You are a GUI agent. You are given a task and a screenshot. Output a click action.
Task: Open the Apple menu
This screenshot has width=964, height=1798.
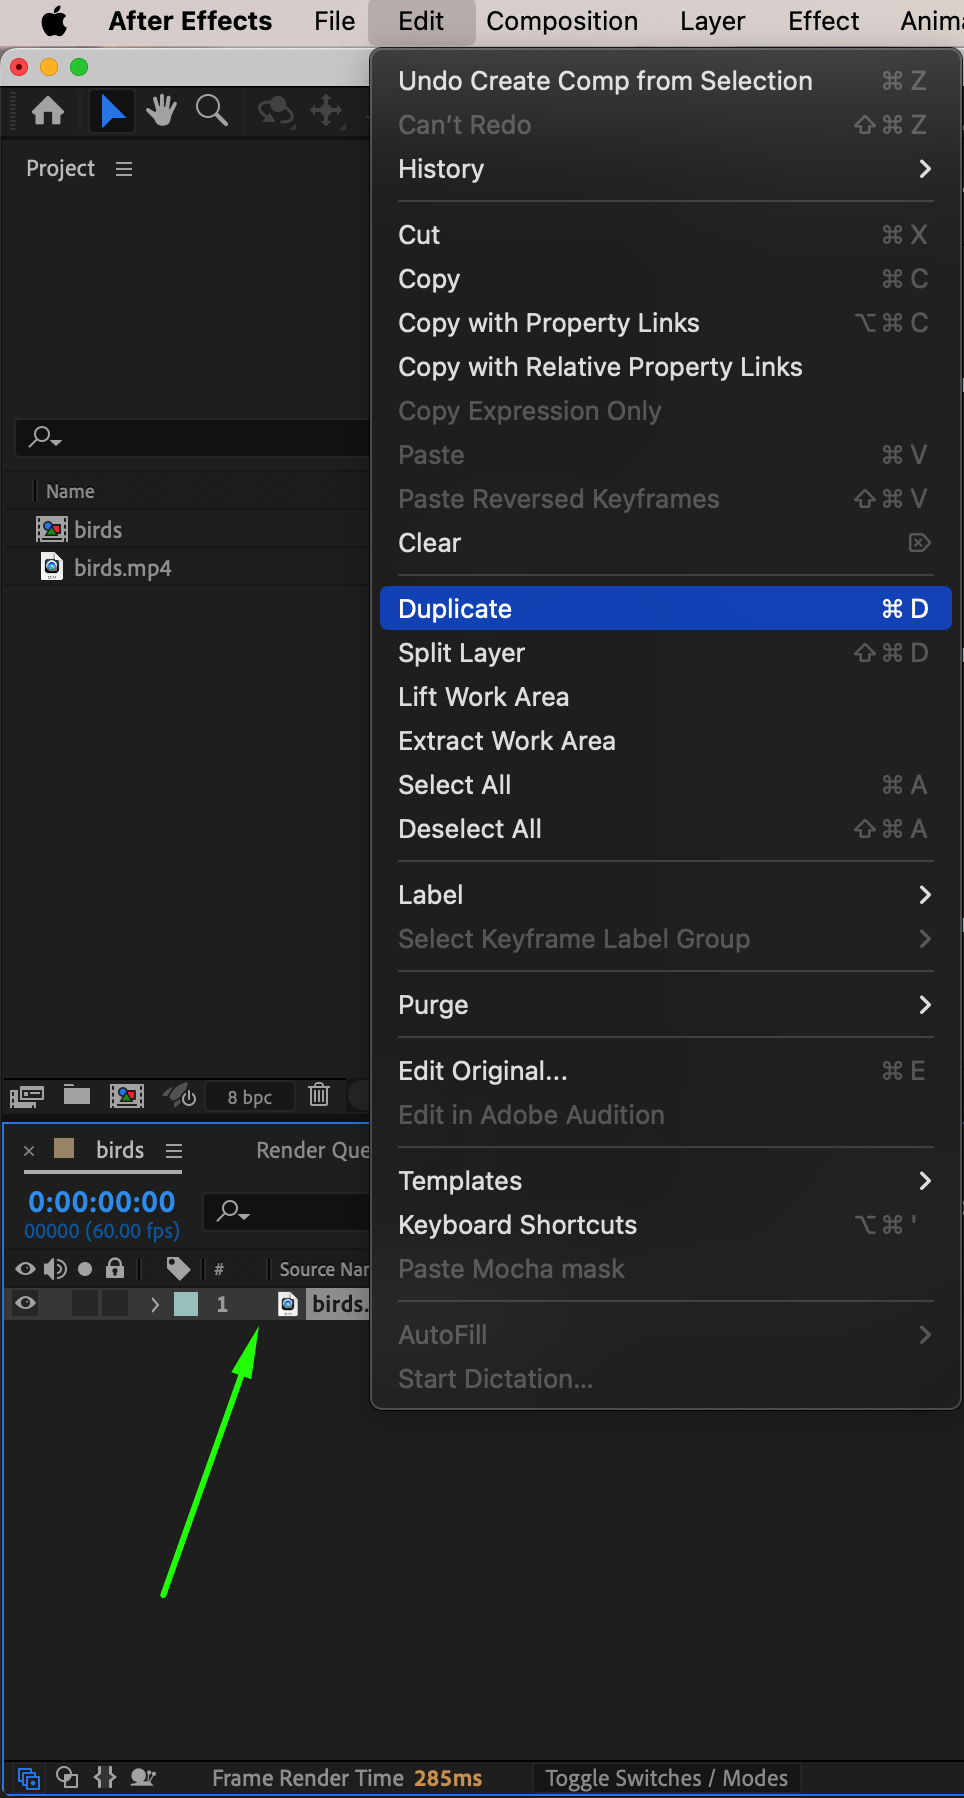(x=54, y=21)
